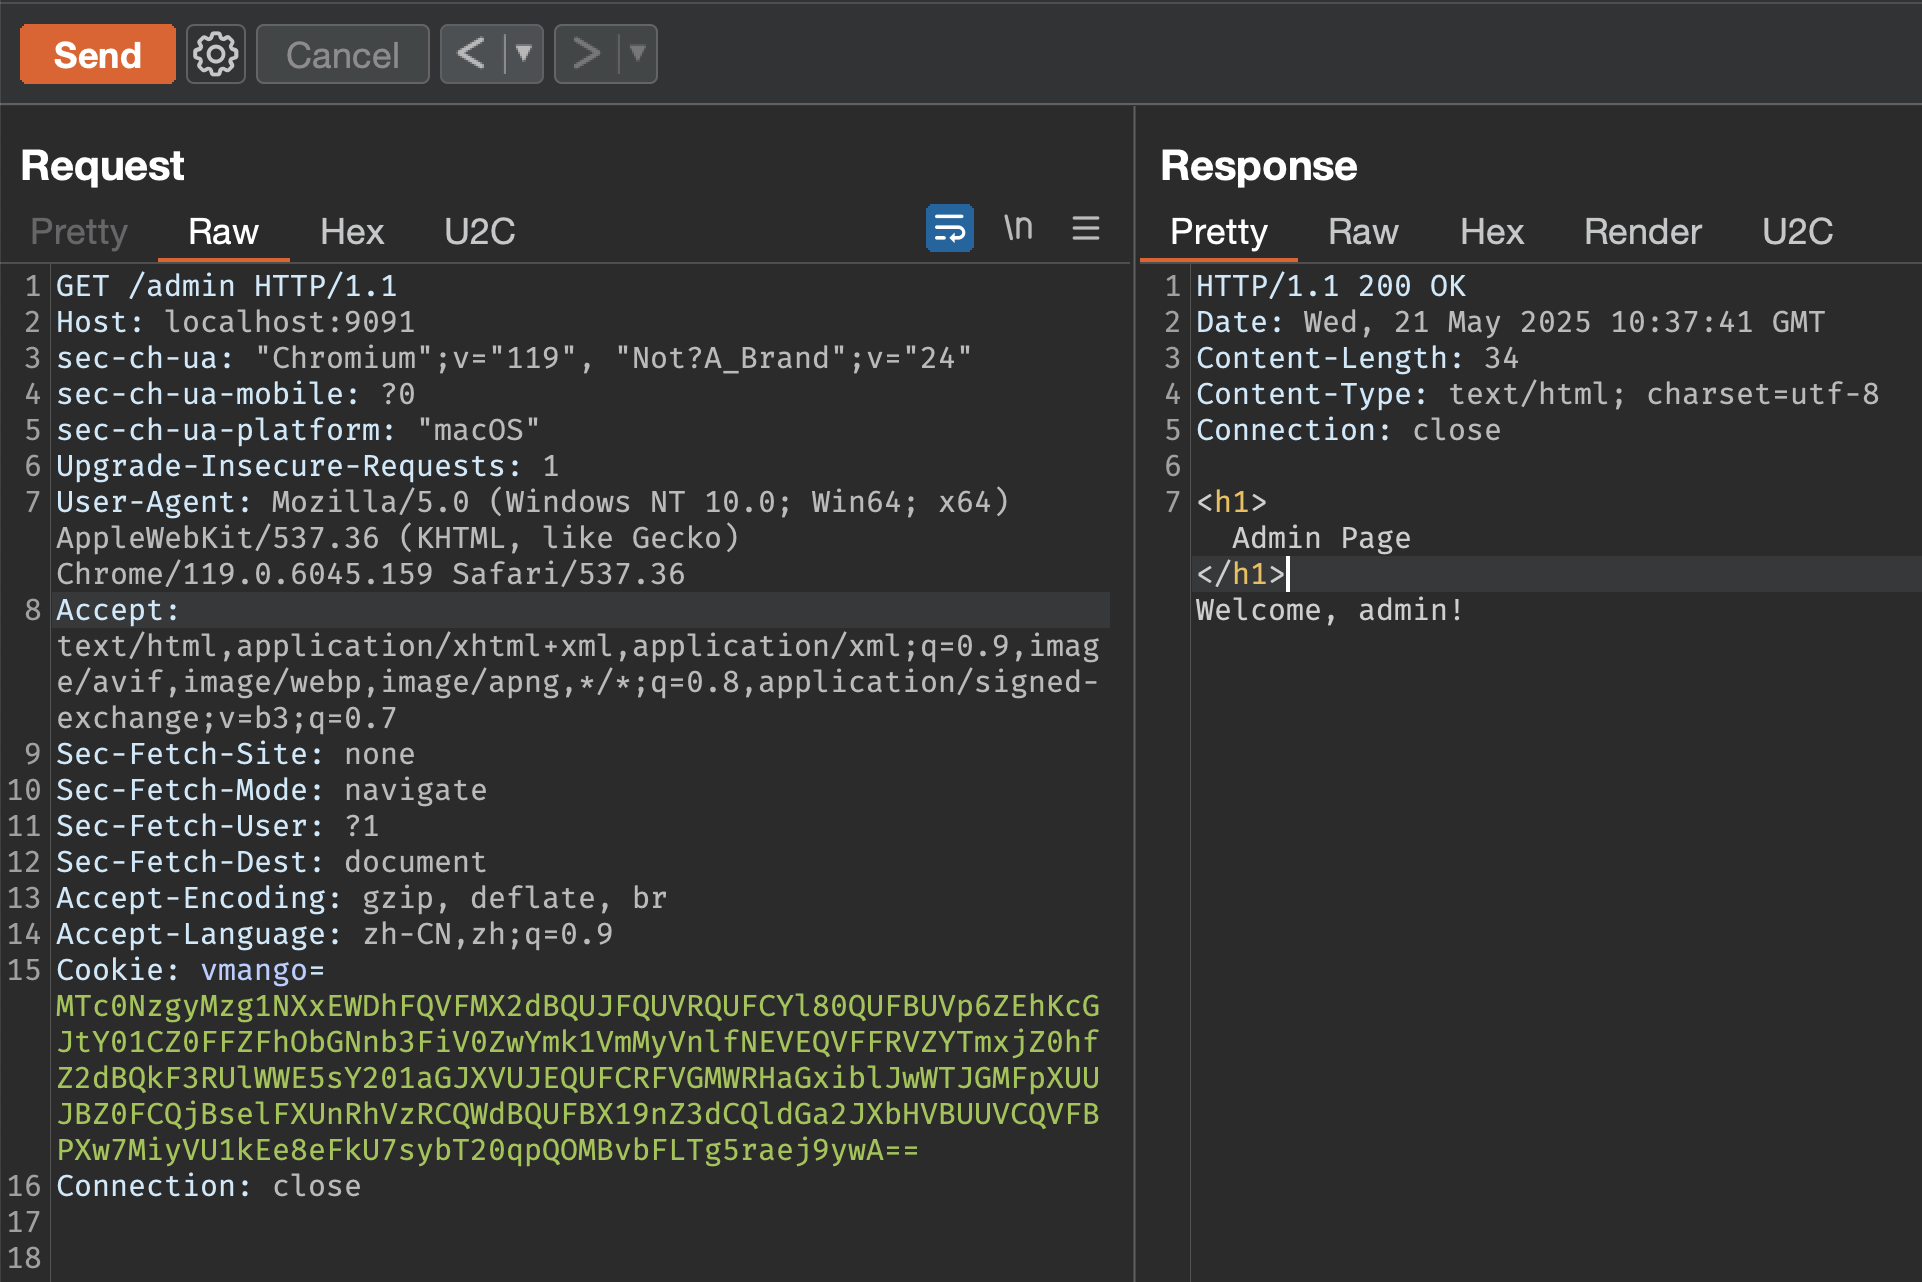Image resolution: width=1922 pixels, height=1282 pixels.
Task: Click request 'Connection: close' header
Action: tap(209, 1186)
